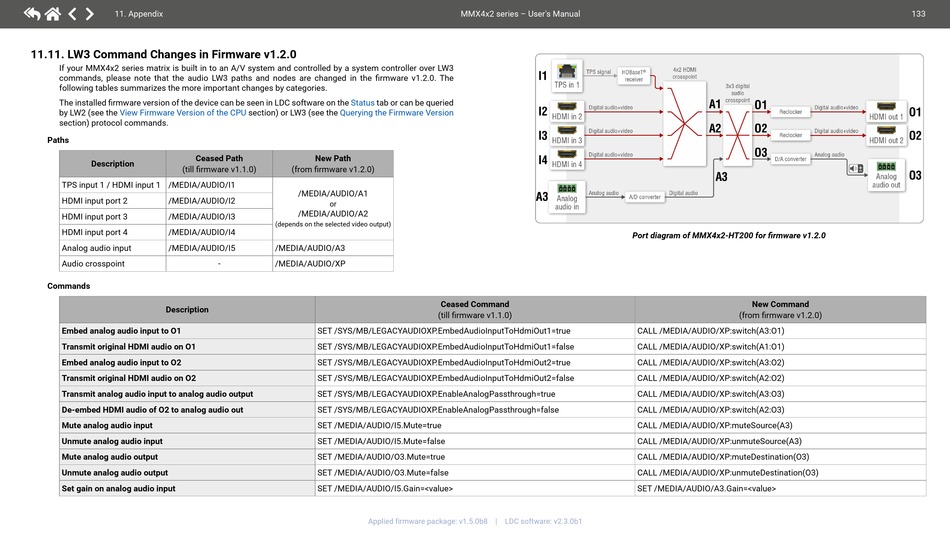The height and width of the screenshot is (533, 950).
Task: Click the MMX4x2 series User's Manual title
Action: 520,13
